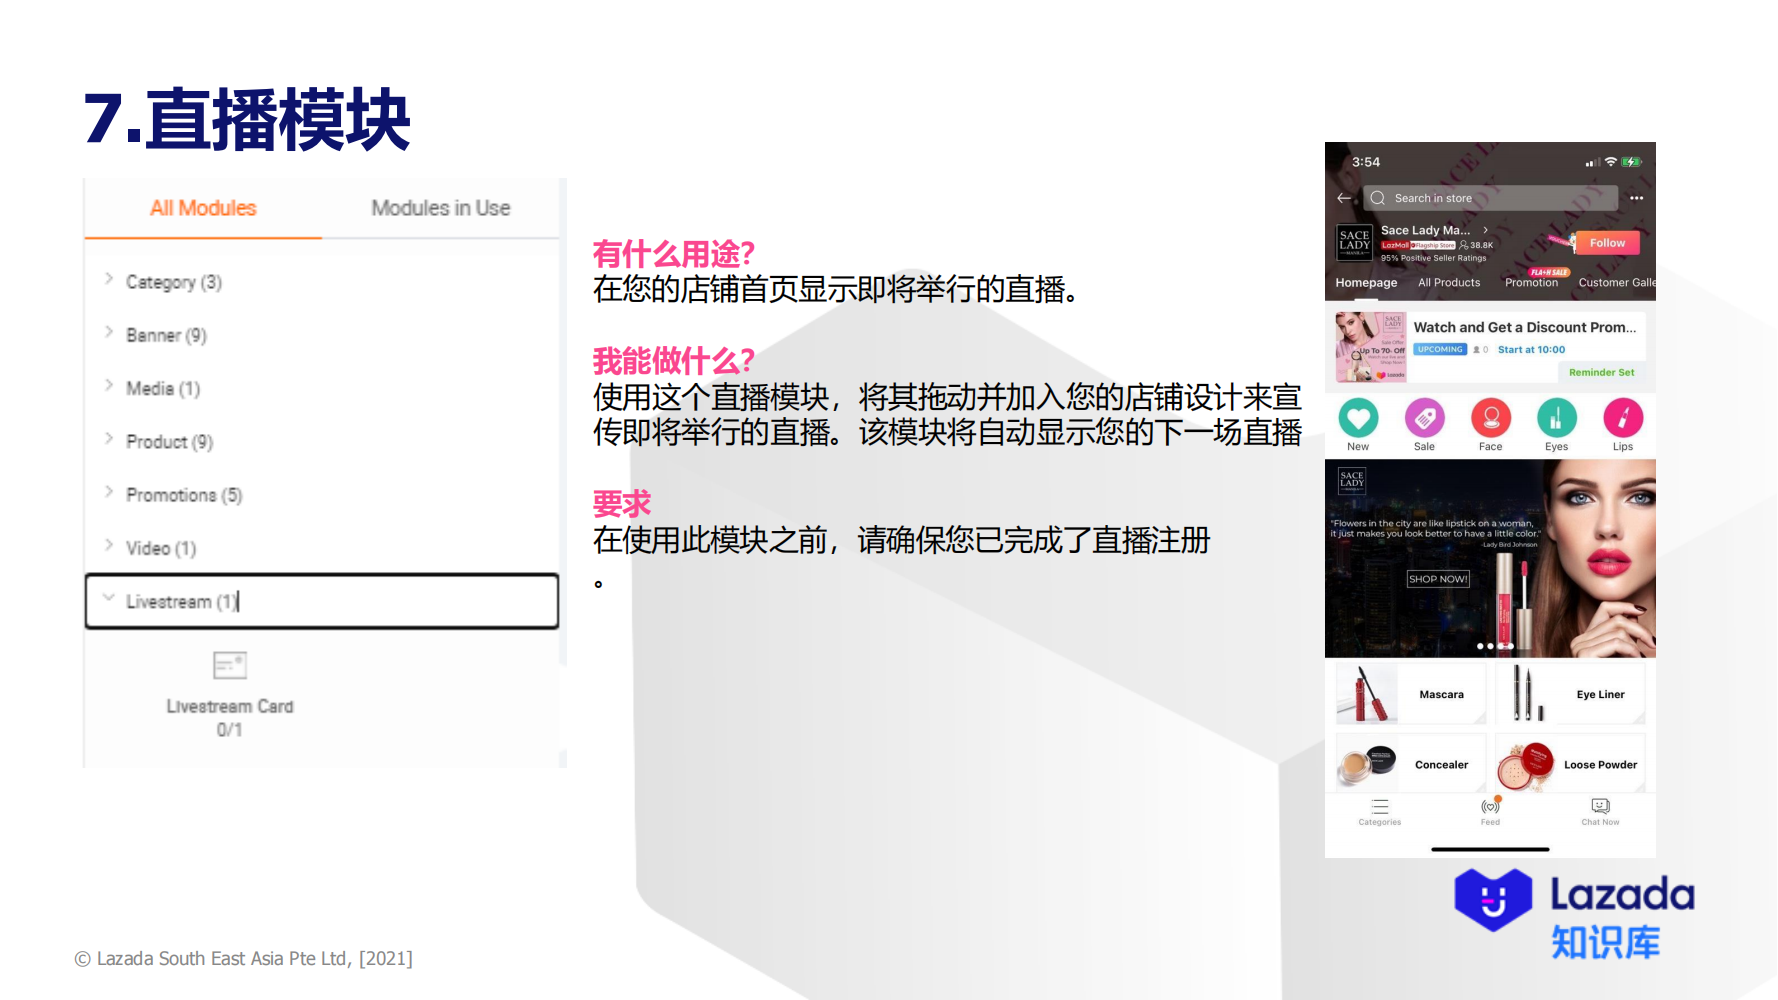
Task: Tap the Reminder Set button
Action: point(1601,372)
